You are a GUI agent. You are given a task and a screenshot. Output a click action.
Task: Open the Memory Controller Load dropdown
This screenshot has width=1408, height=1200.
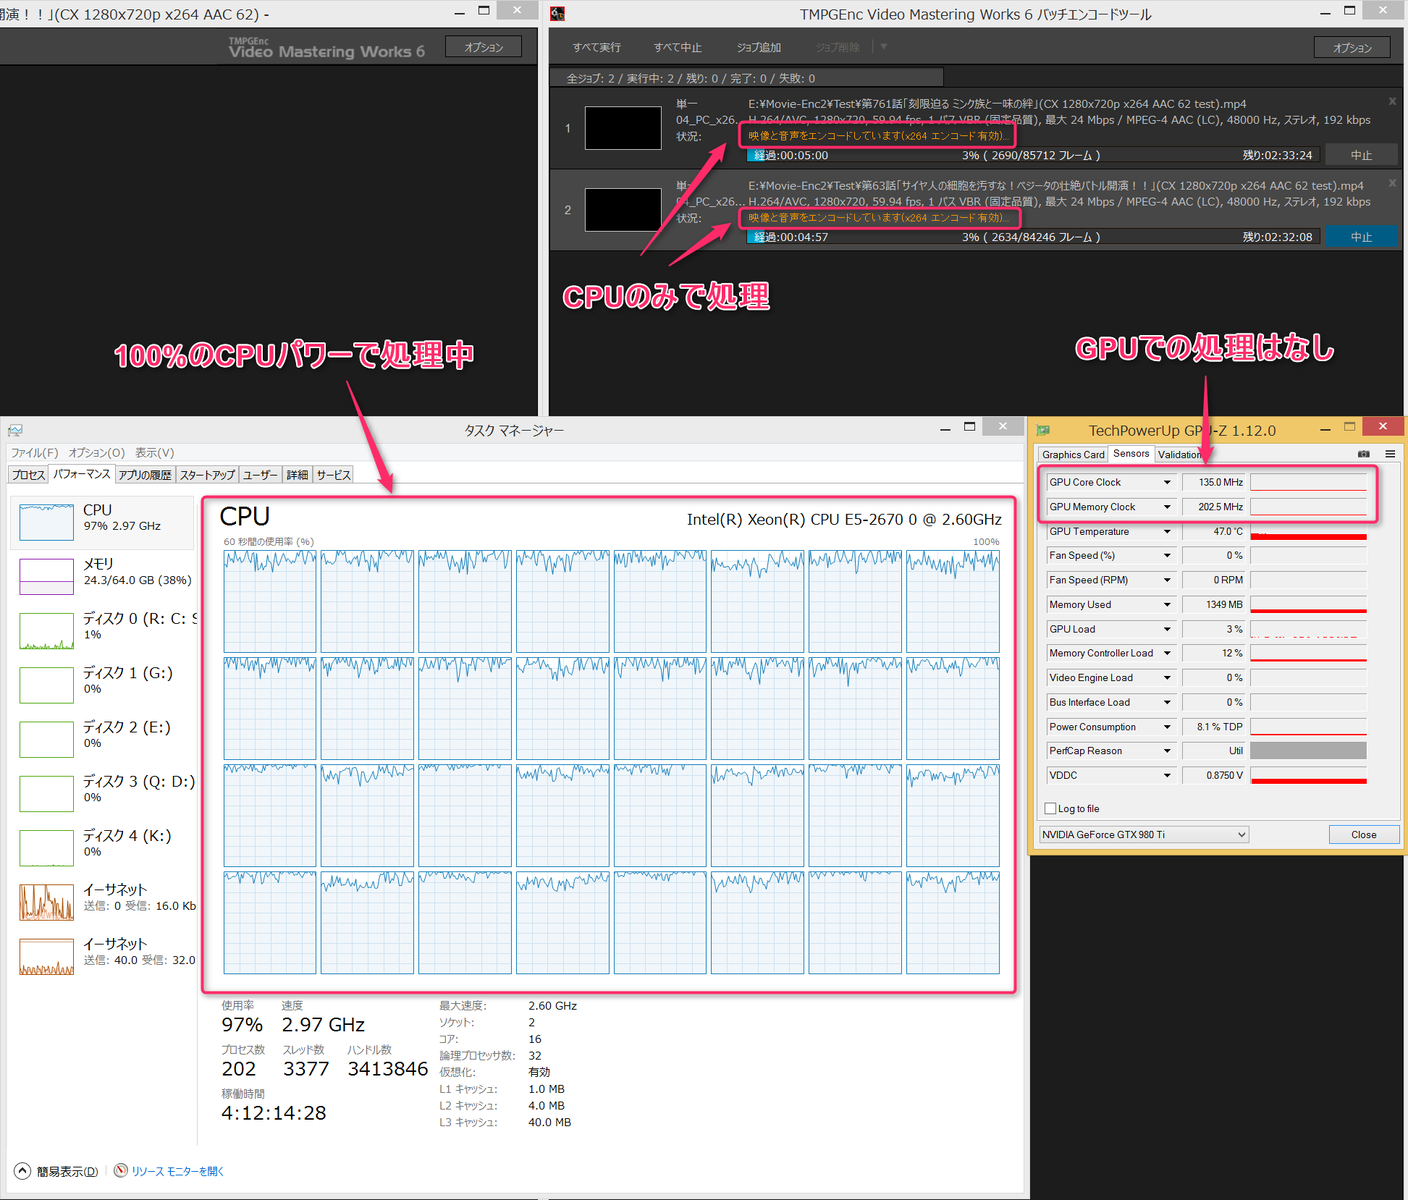[1166, 653]
